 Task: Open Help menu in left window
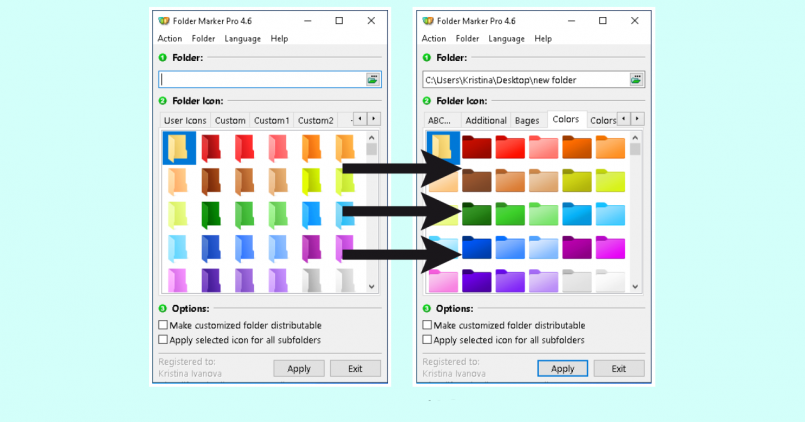(x=279, y=39)
